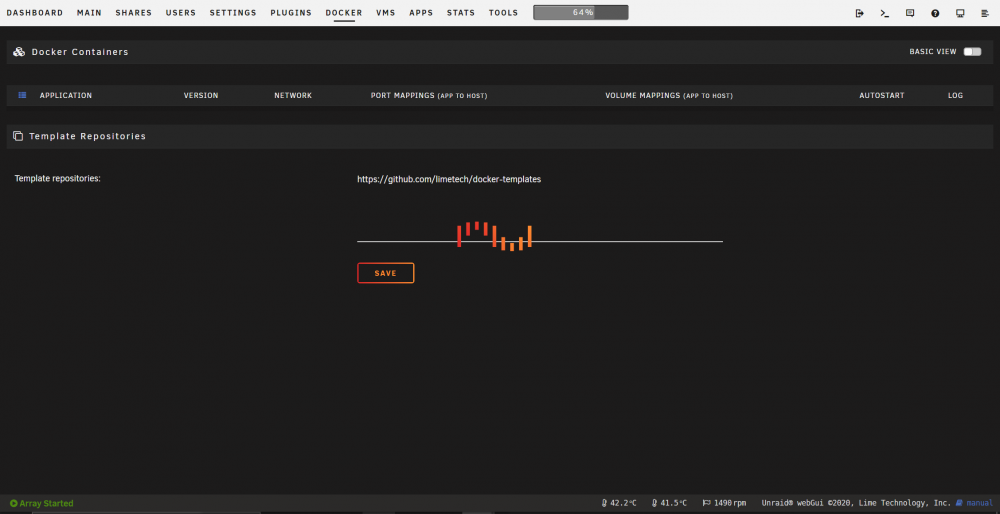Go to the Main tab
The image size is (1000, 514).
[89, 13]
